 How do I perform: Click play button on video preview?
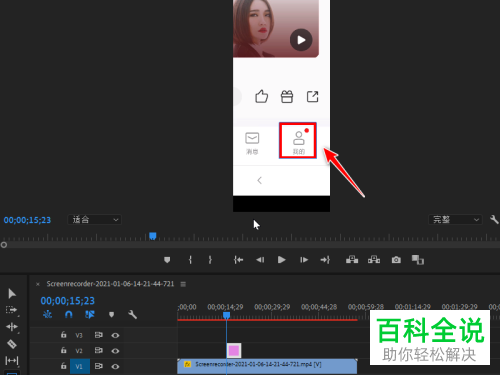pos(301,40)
